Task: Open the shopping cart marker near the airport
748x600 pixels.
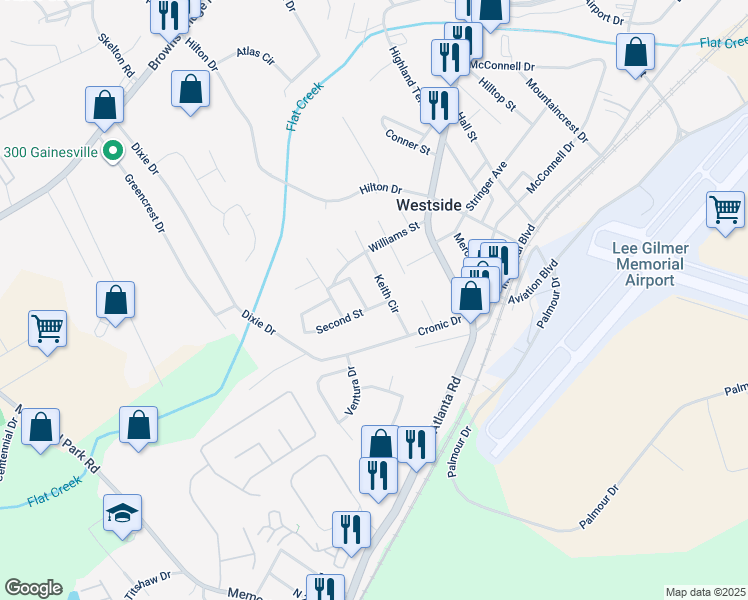Action: [725, 213]
